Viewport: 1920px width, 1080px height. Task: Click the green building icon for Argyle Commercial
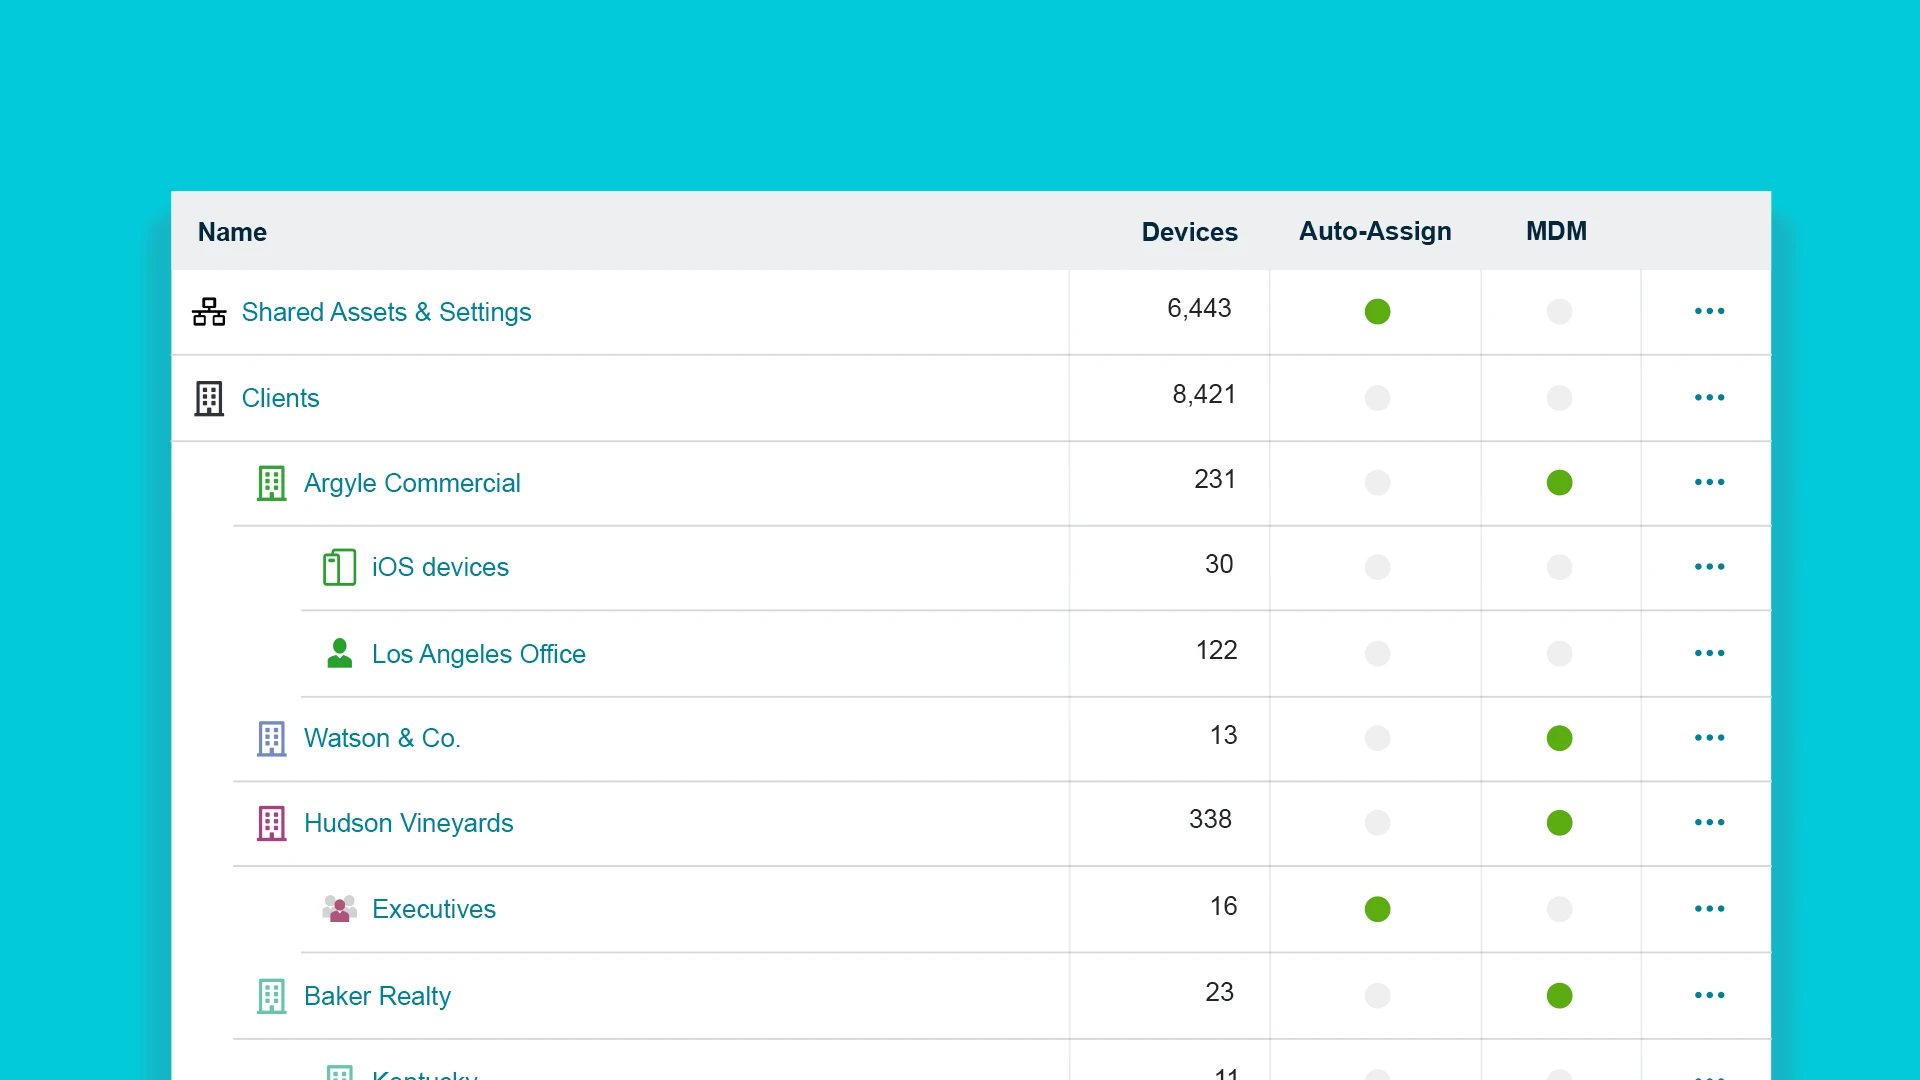coord(271,483)
